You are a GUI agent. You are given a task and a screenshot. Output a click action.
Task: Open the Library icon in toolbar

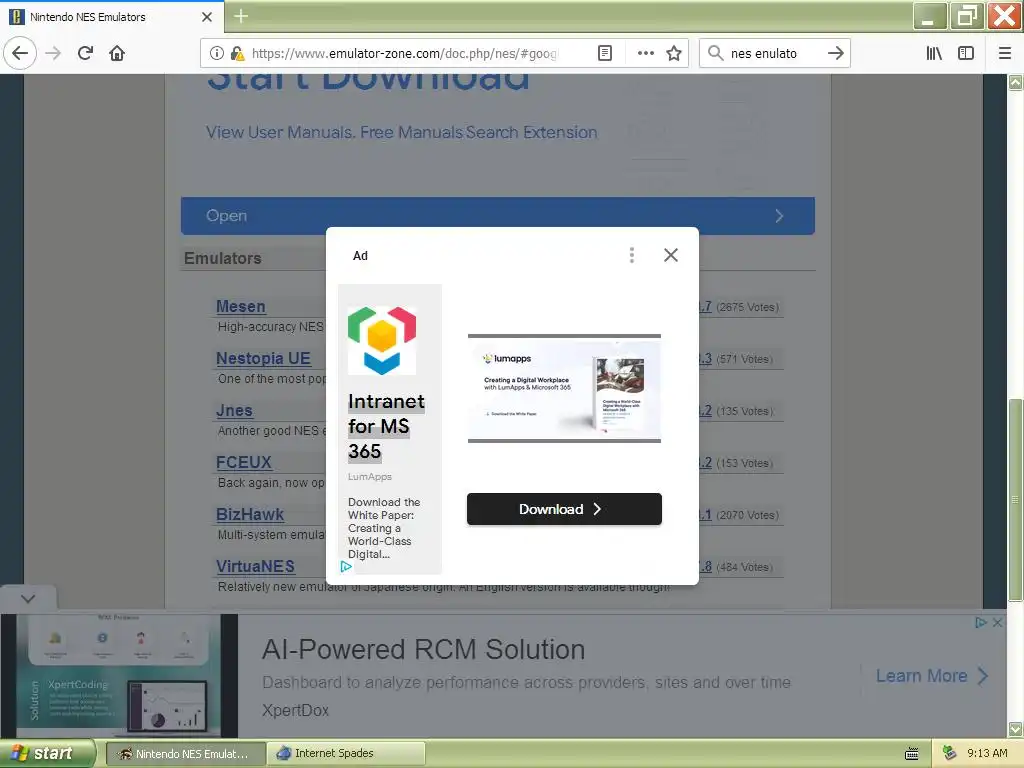934,53
